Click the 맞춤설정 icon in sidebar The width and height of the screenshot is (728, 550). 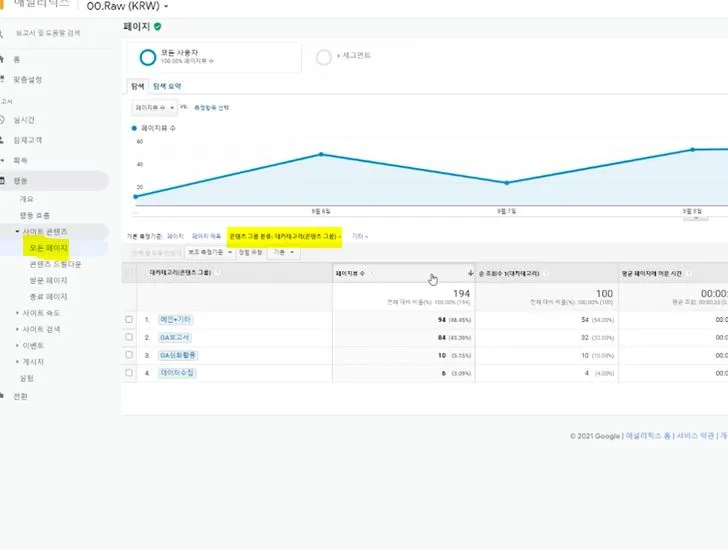coord(2,79)
